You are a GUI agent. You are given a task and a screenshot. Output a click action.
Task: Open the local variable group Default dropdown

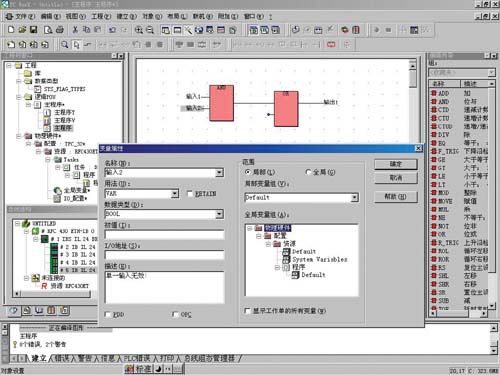click(354, 197)
